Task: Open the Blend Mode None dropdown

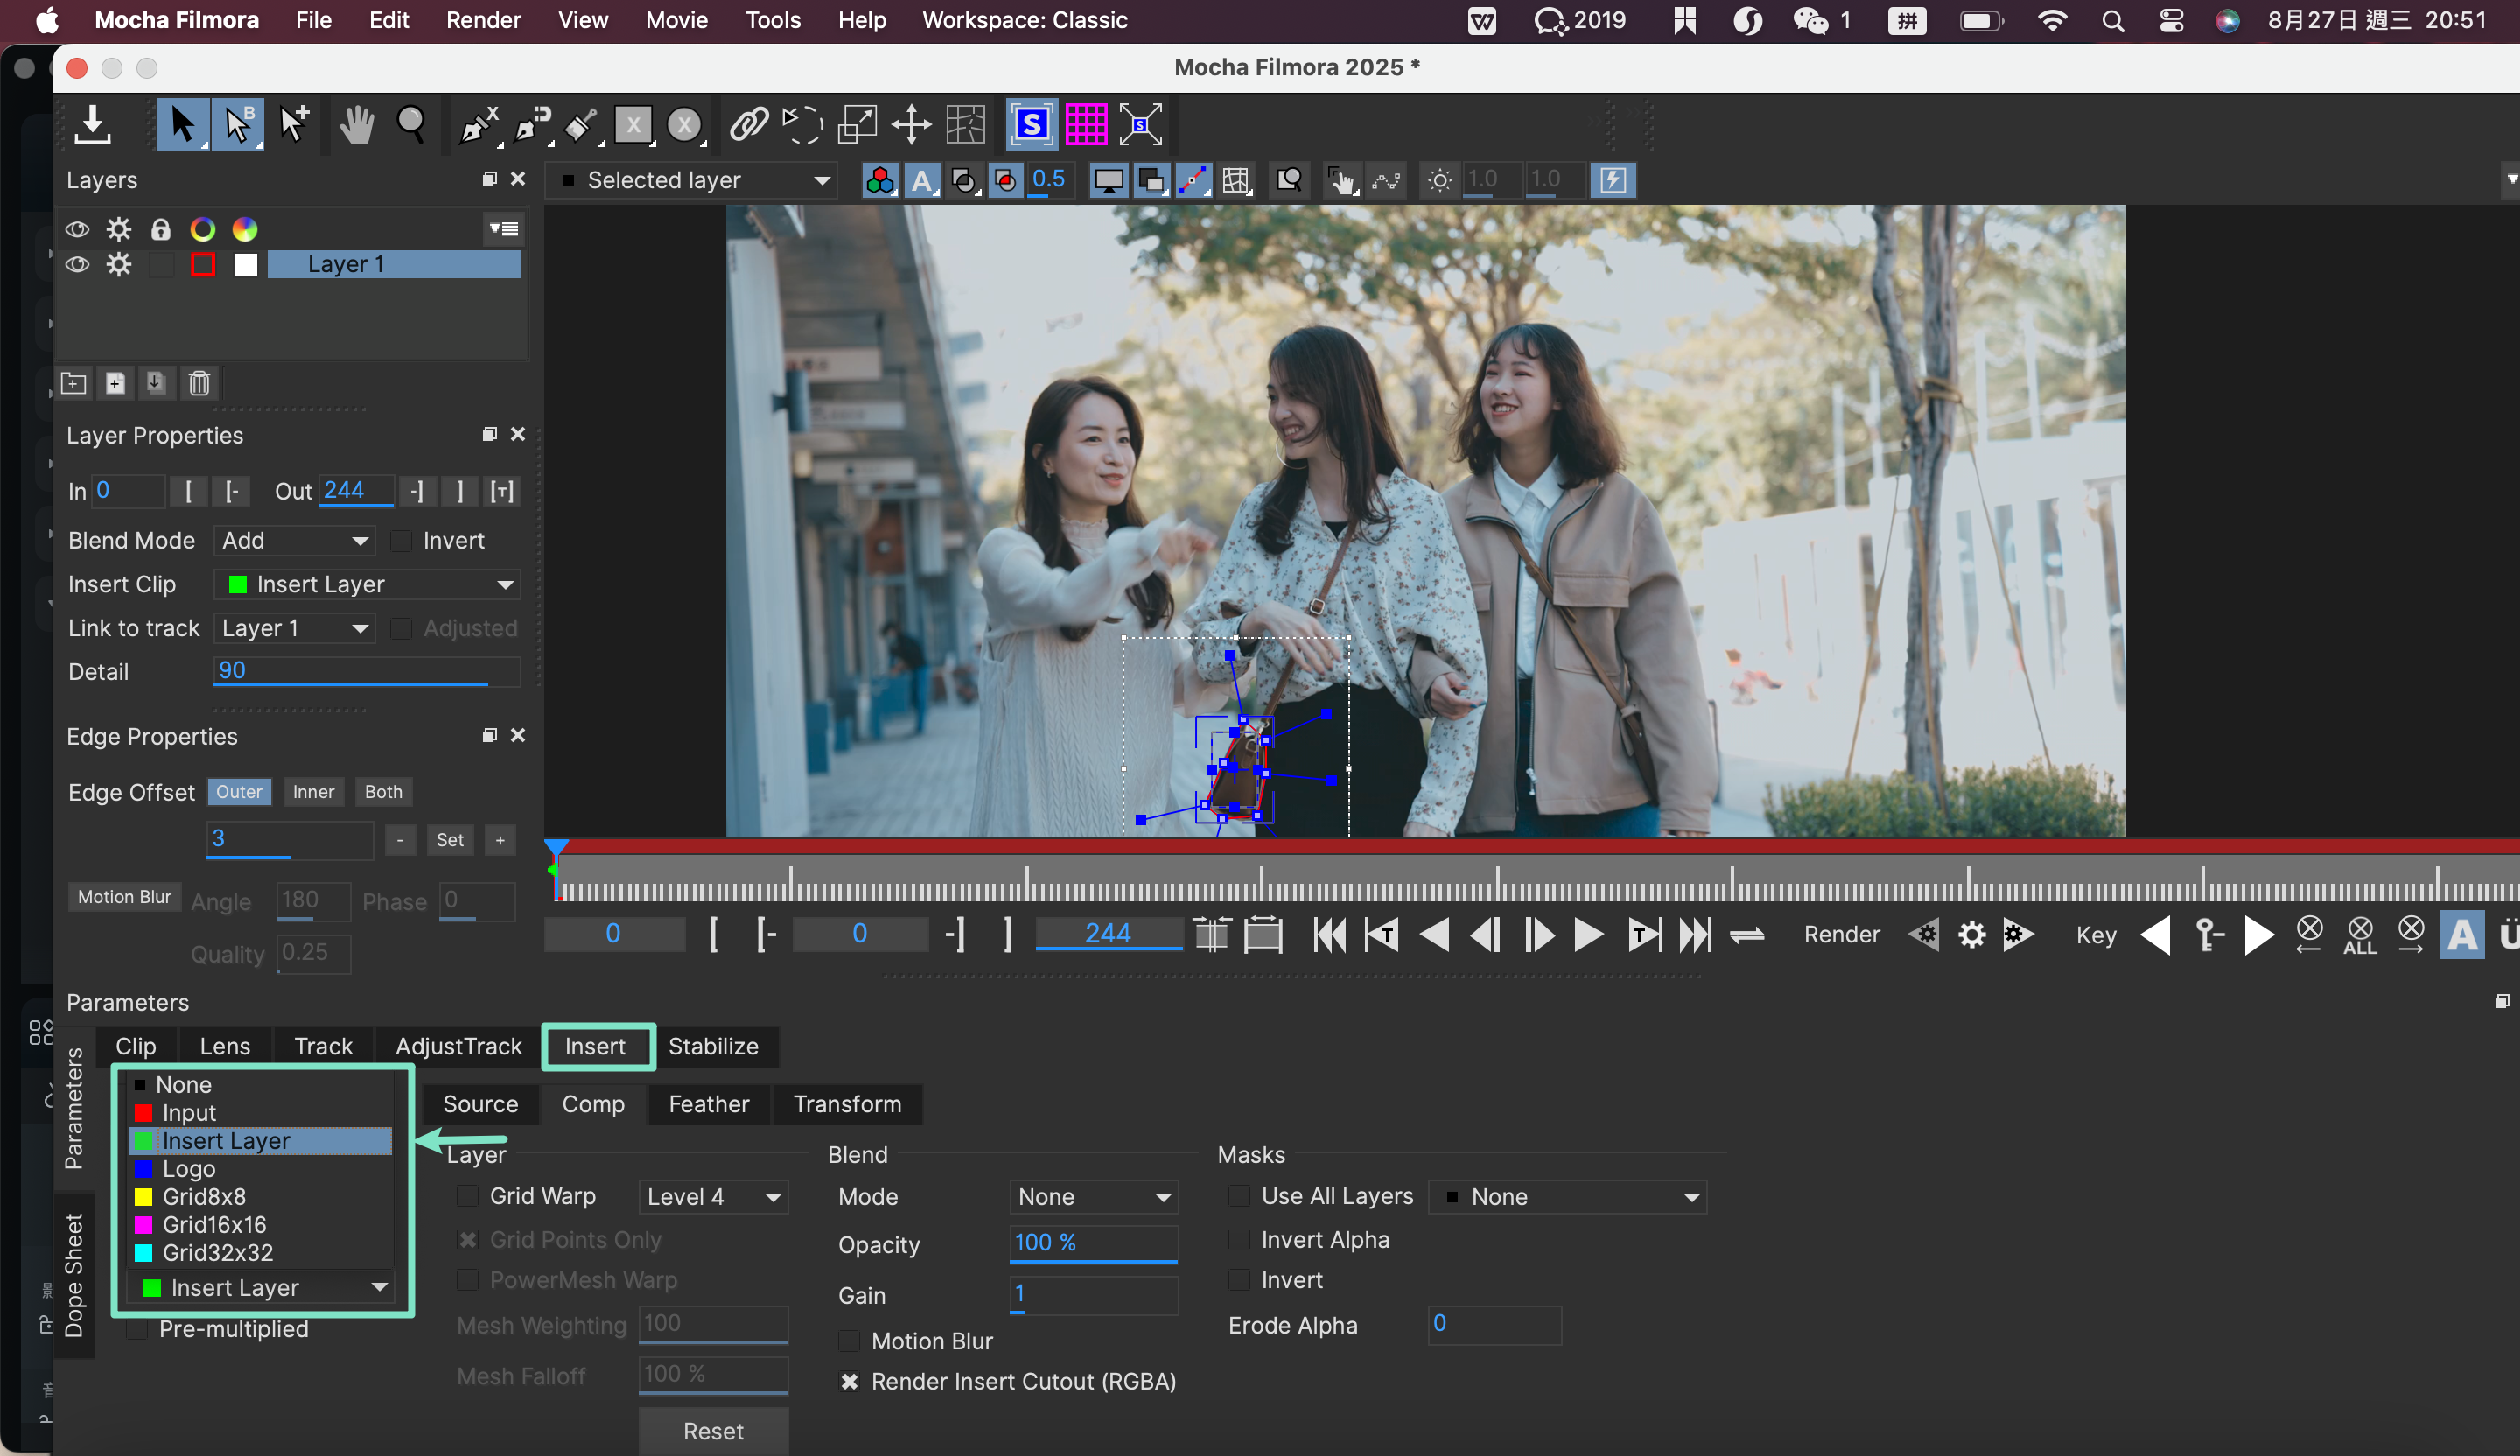Action: tap(1093, 1196)
